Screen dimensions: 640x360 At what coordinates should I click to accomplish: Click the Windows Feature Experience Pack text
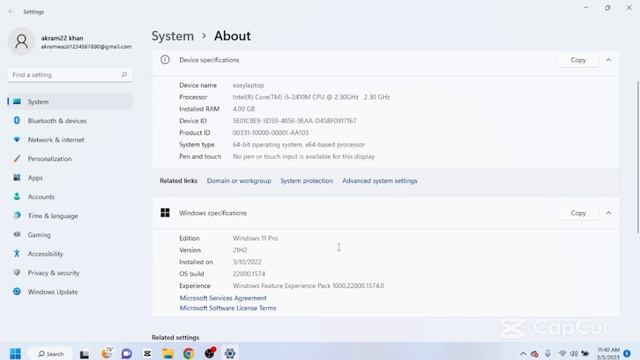coord(308,286)
